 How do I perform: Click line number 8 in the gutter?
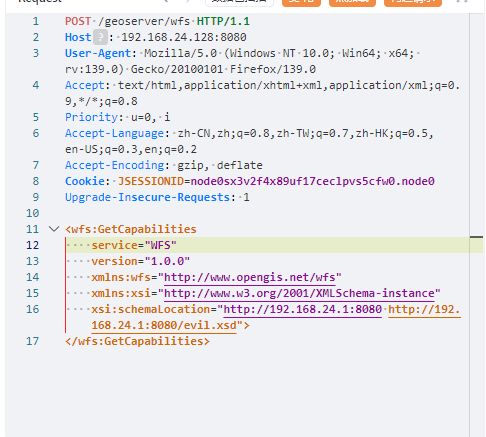click(36, 181)
